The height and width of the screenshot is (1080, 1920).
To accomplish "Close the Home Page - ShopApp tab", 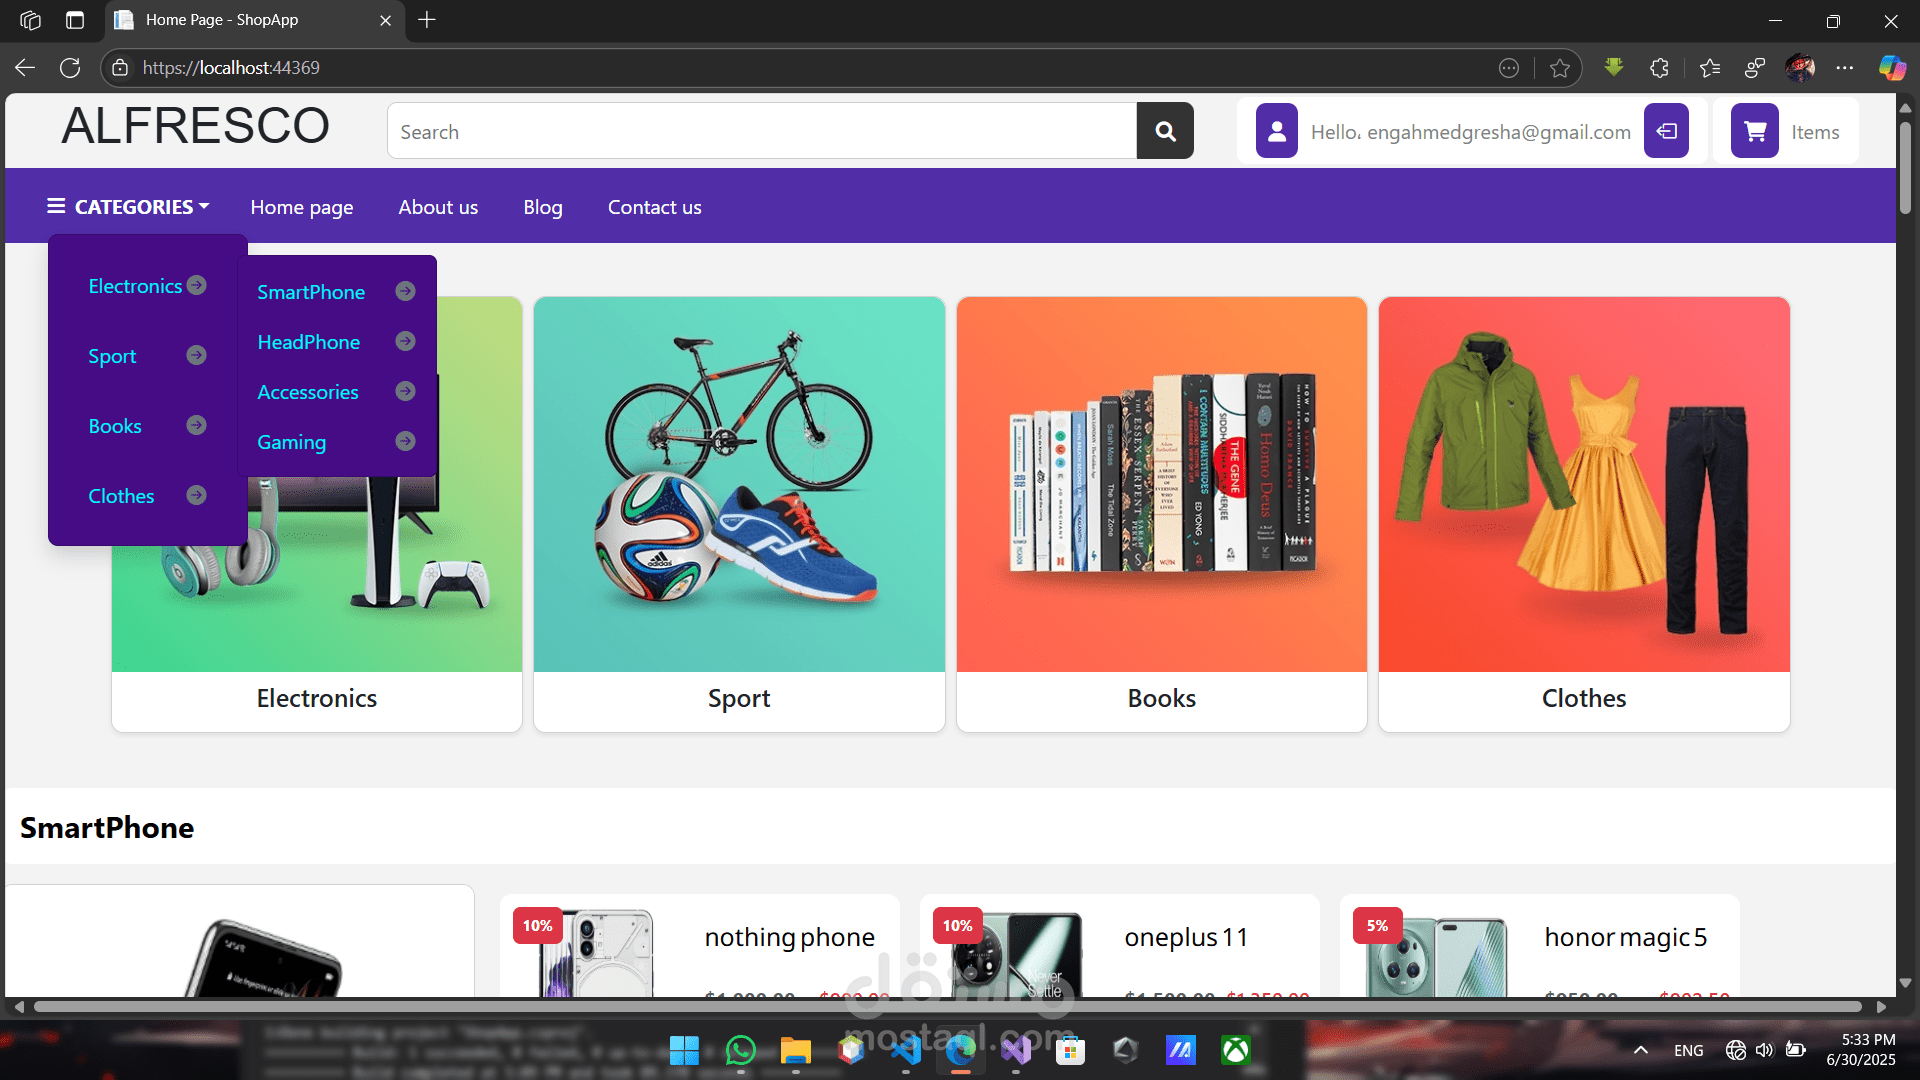I will (x=385, y=20).
